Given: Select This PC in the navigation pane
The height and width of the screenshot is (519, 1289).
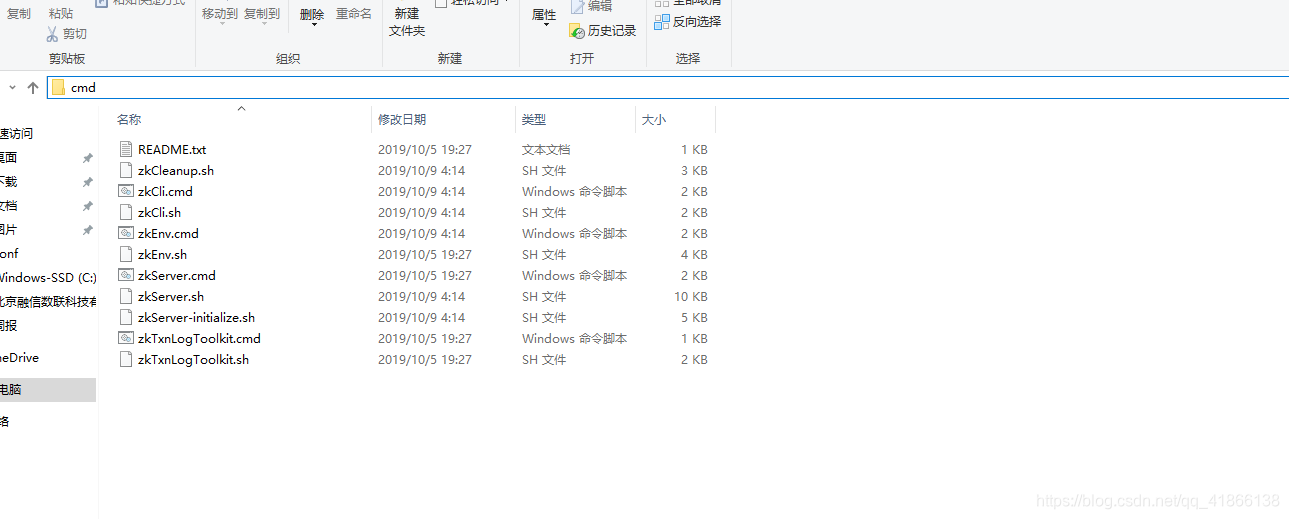Looking at the screenshot, I should pos(48,390).
